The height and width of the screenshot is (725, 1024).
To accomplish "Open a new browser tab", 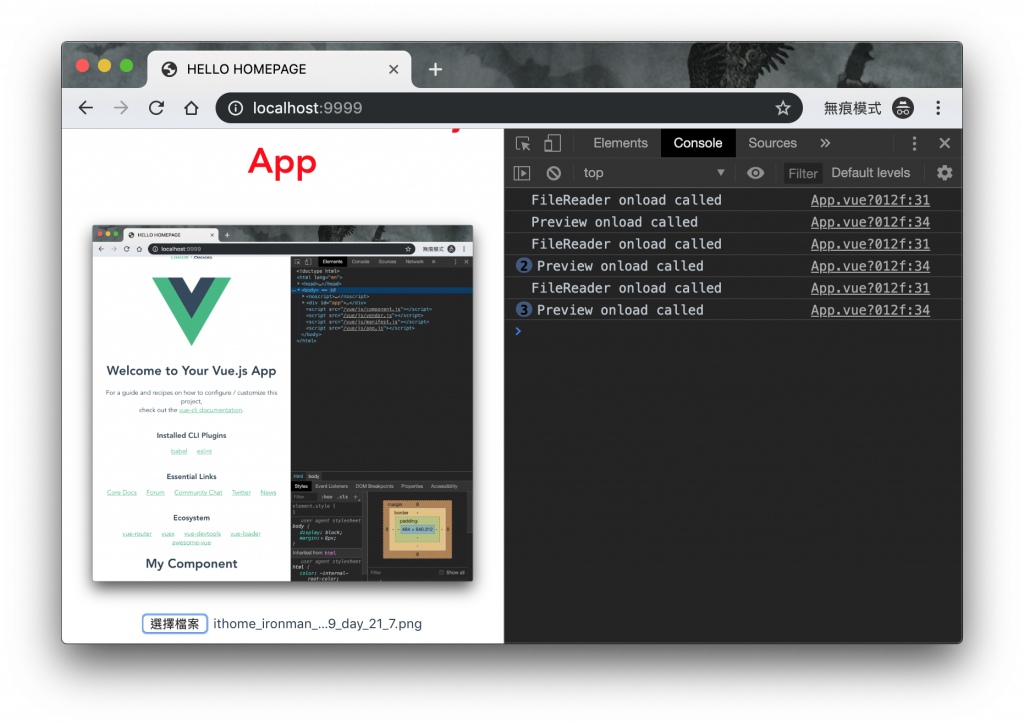I will [436, 69].
